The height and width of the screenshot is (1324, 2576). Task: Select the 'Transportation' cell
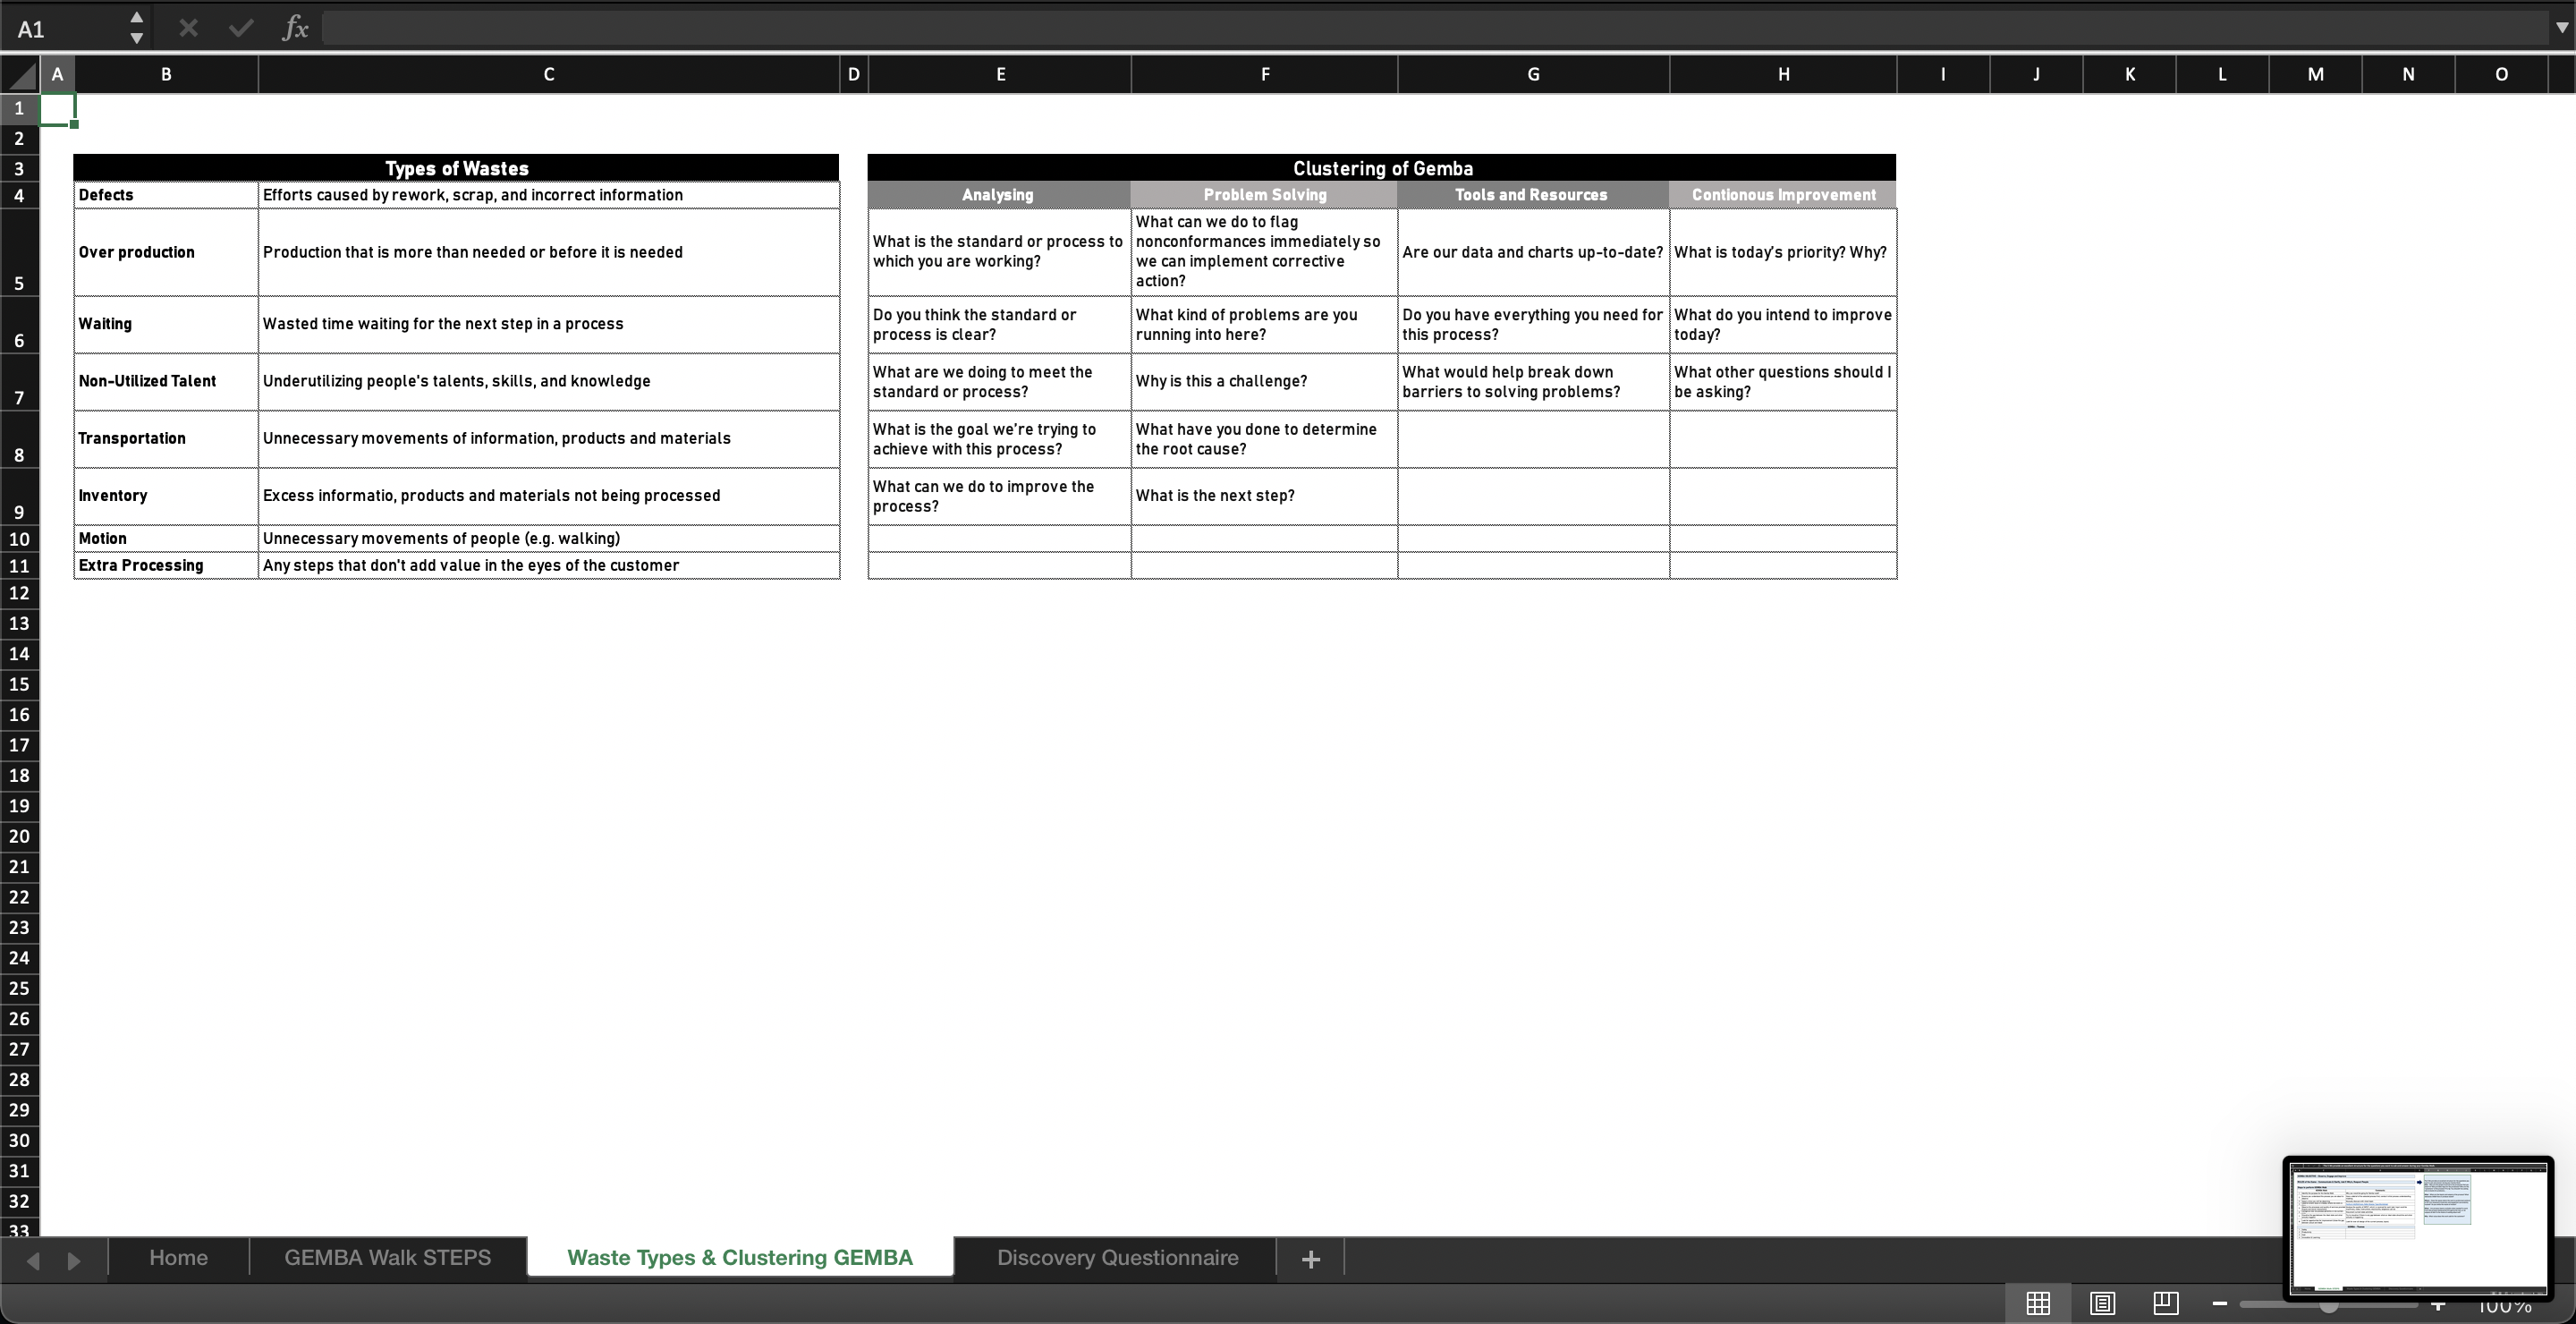tap(166, 438)
